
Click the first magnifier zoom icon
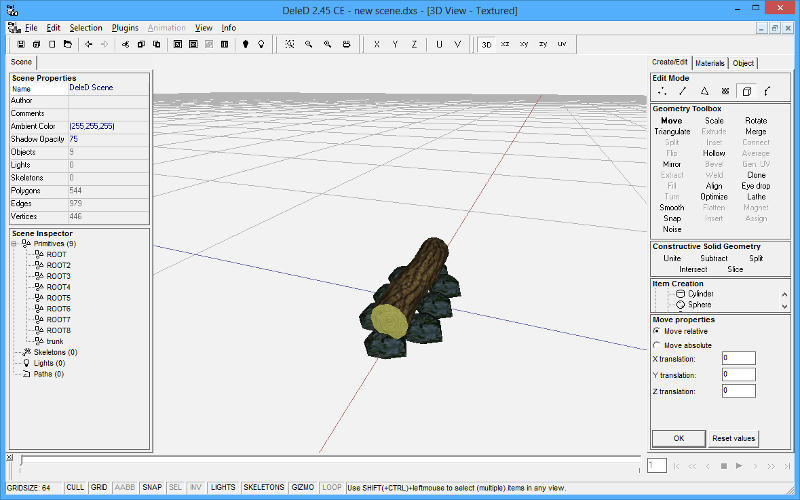(309, 44)
